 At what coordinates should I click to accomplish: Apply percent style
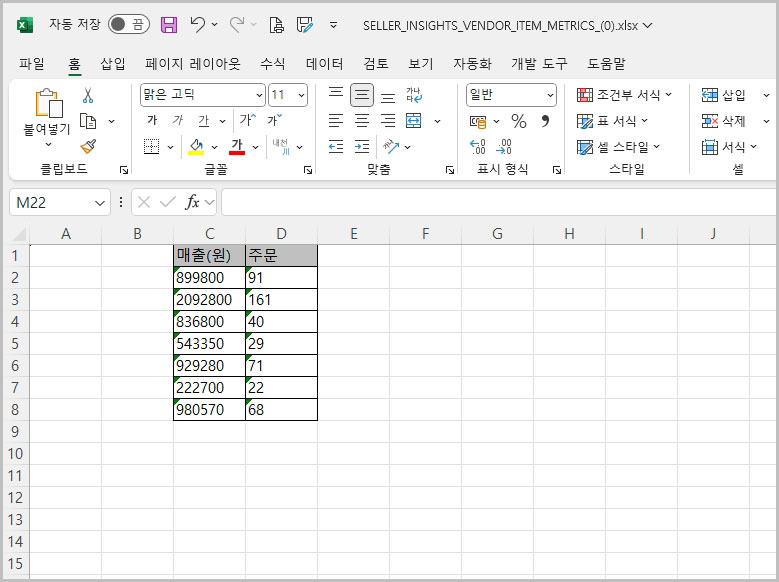pos(519,121)
